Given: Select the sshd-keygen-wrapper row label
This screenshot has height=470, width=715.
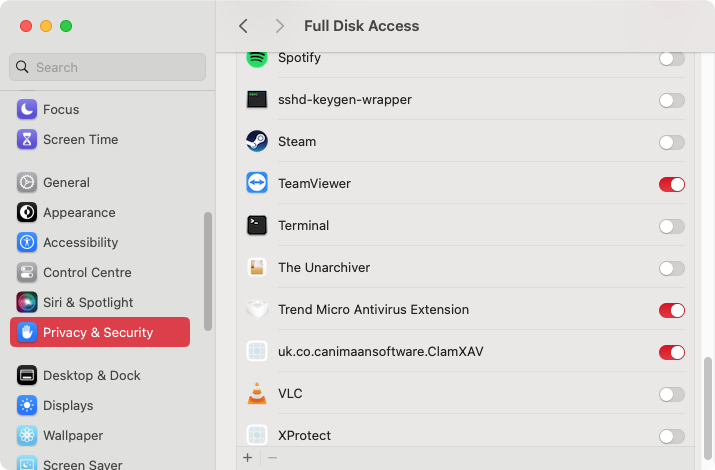Looking at the screenshot, I should (345, 100).
